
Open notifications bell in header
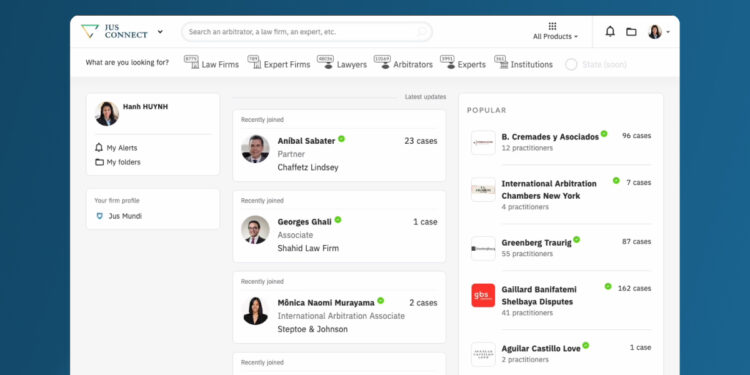pos(610,32)
